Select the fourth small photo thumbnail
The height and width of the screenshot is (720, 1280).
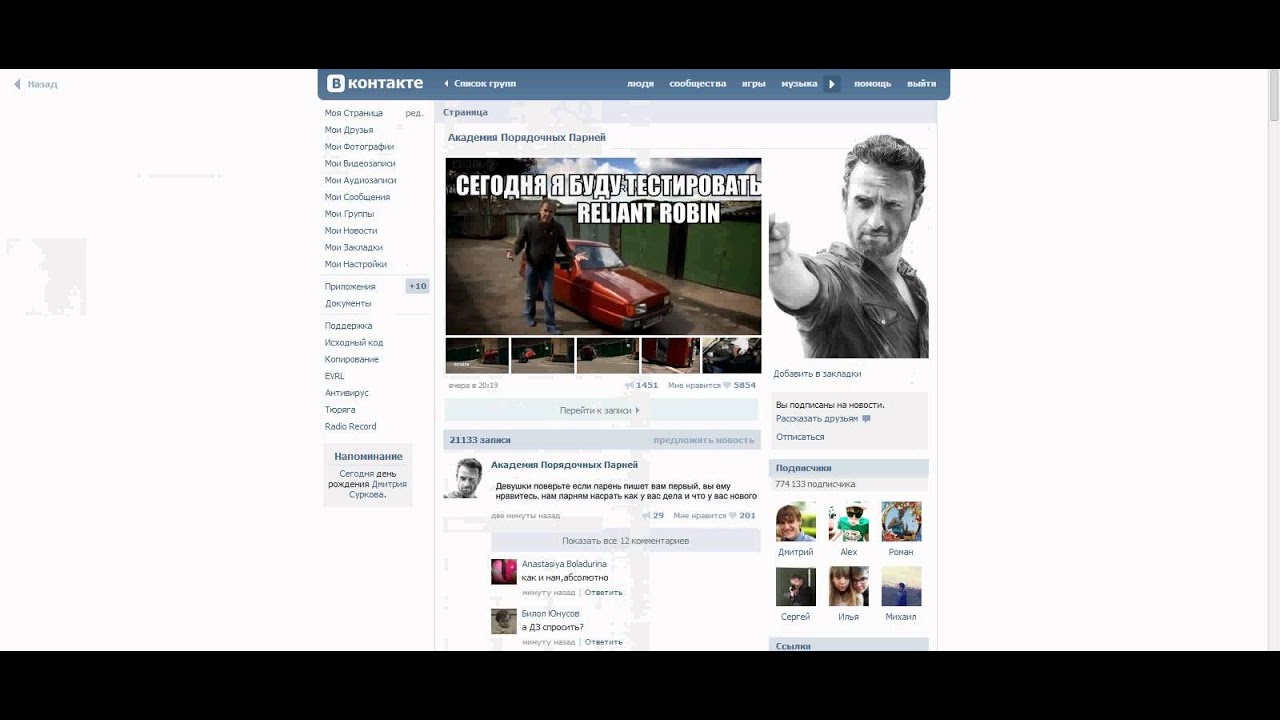pyautogui.click(x=670, y=355)
